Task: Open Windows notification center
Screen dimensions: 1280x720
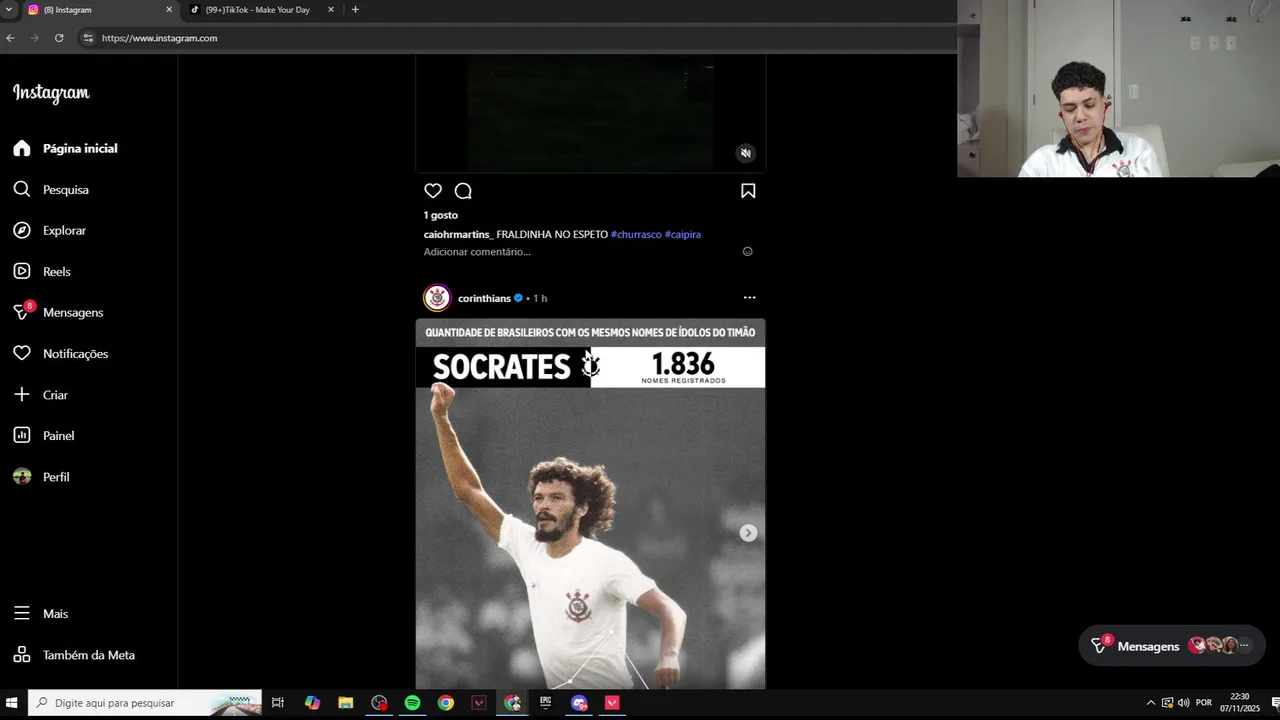Action: pyautogui.click(x=1274, y=703)
